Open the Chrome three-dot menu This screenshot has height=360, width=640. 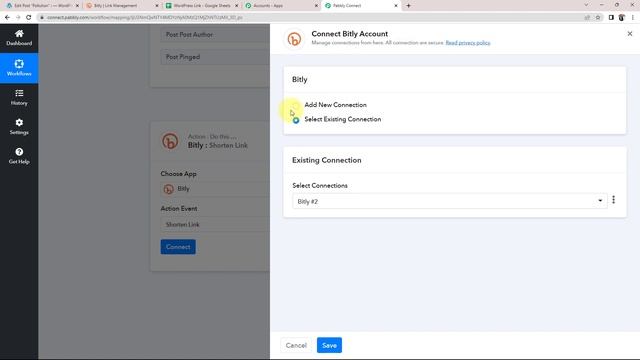(633, 18)
